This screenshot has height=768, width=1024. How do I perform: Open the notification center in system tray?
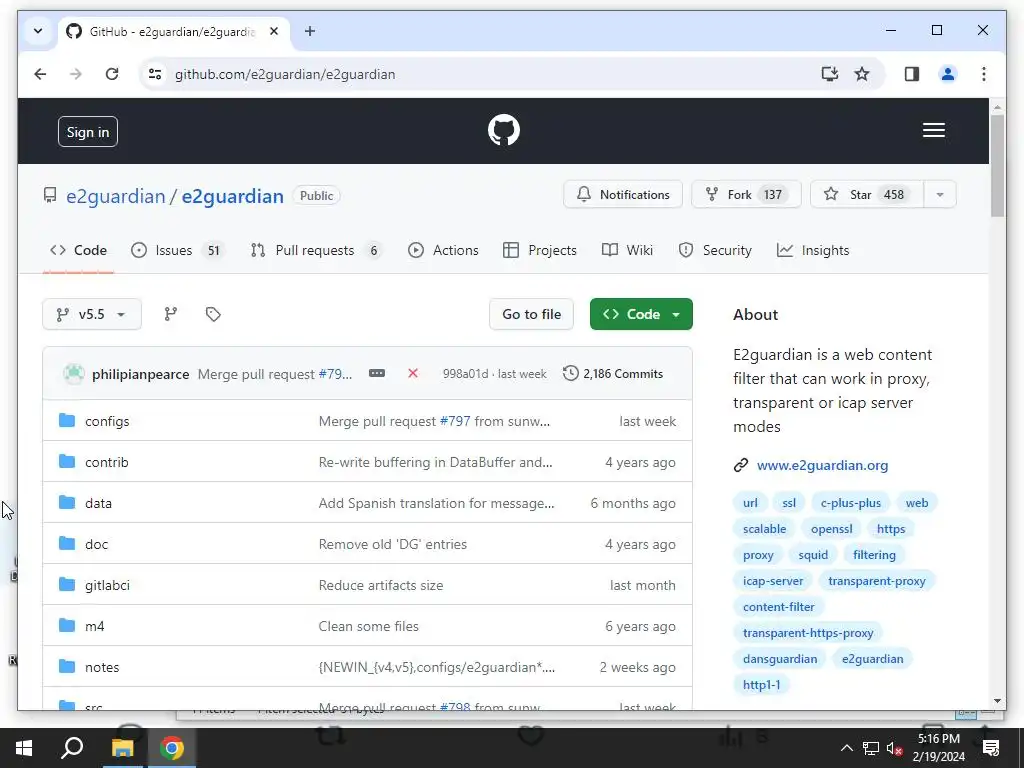[991, 748]
